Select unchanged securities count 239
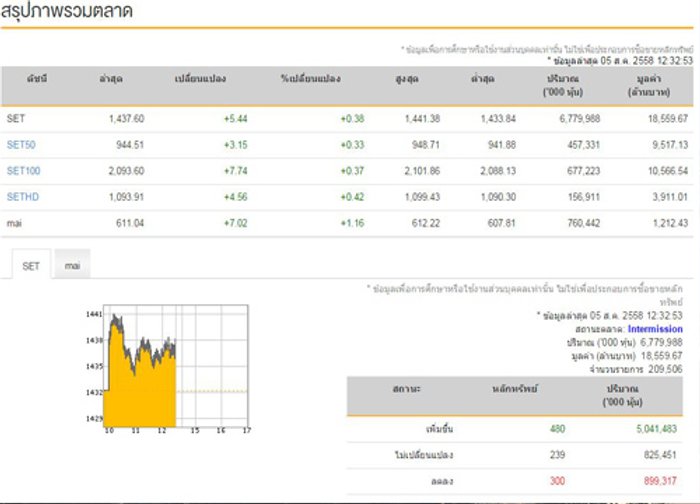The width and height of the screenshot is (700, 504). pos(557,455)
